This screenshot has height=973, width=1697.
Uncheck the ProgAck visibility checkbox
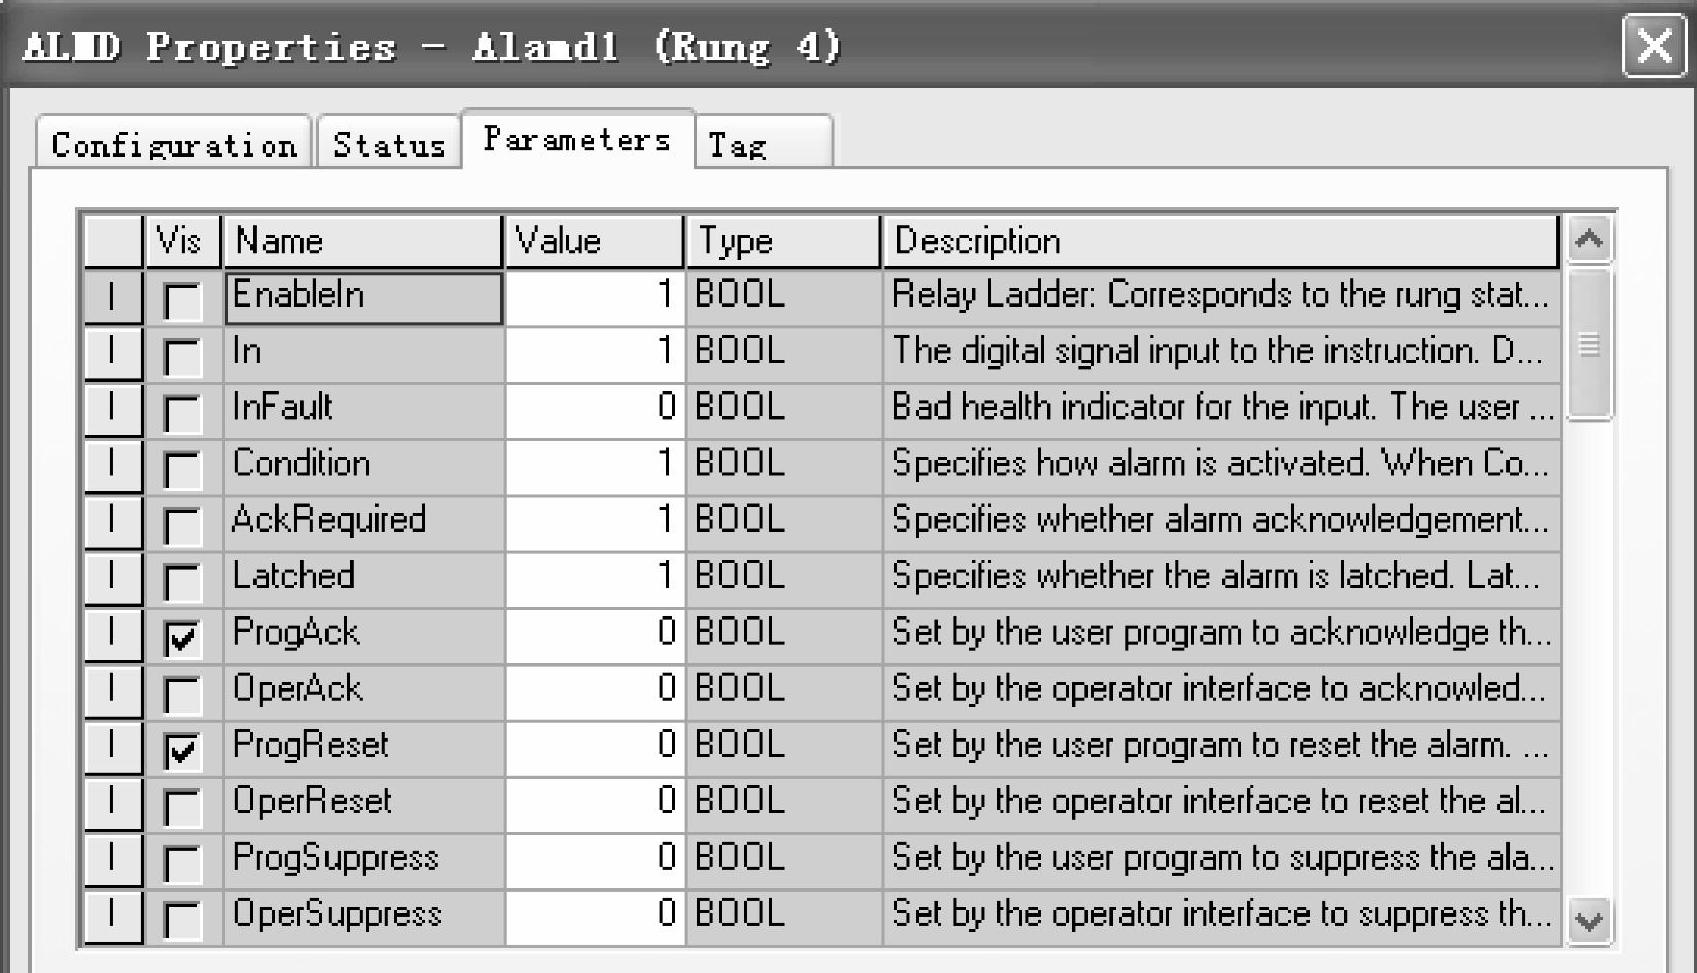pyautogui.click(x=181, y=637)
